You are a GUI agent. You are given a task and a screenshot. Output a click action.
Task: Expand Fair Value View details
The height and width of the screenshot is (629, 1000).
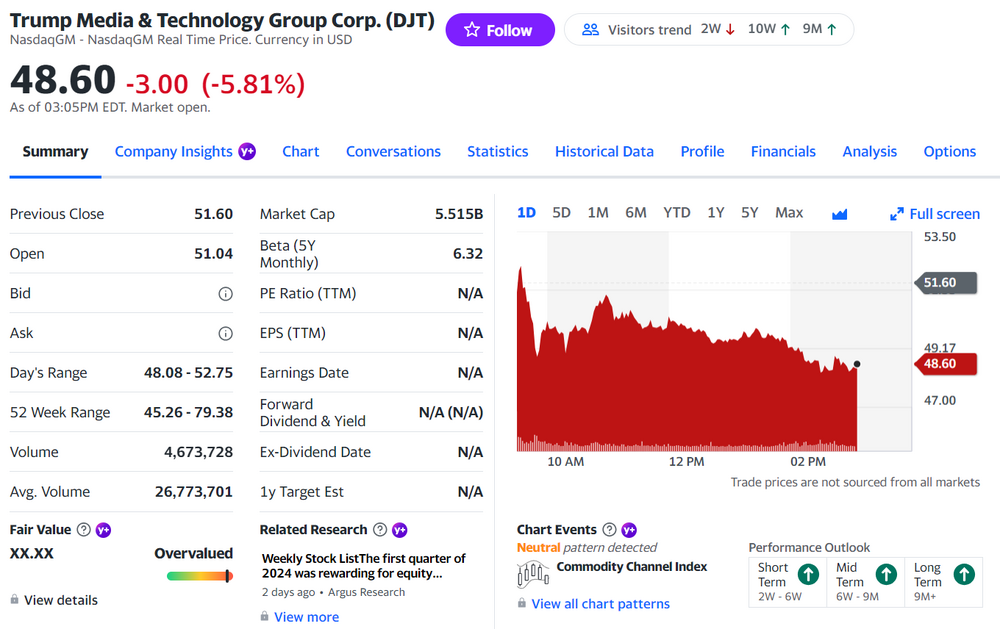coord(60,600)
